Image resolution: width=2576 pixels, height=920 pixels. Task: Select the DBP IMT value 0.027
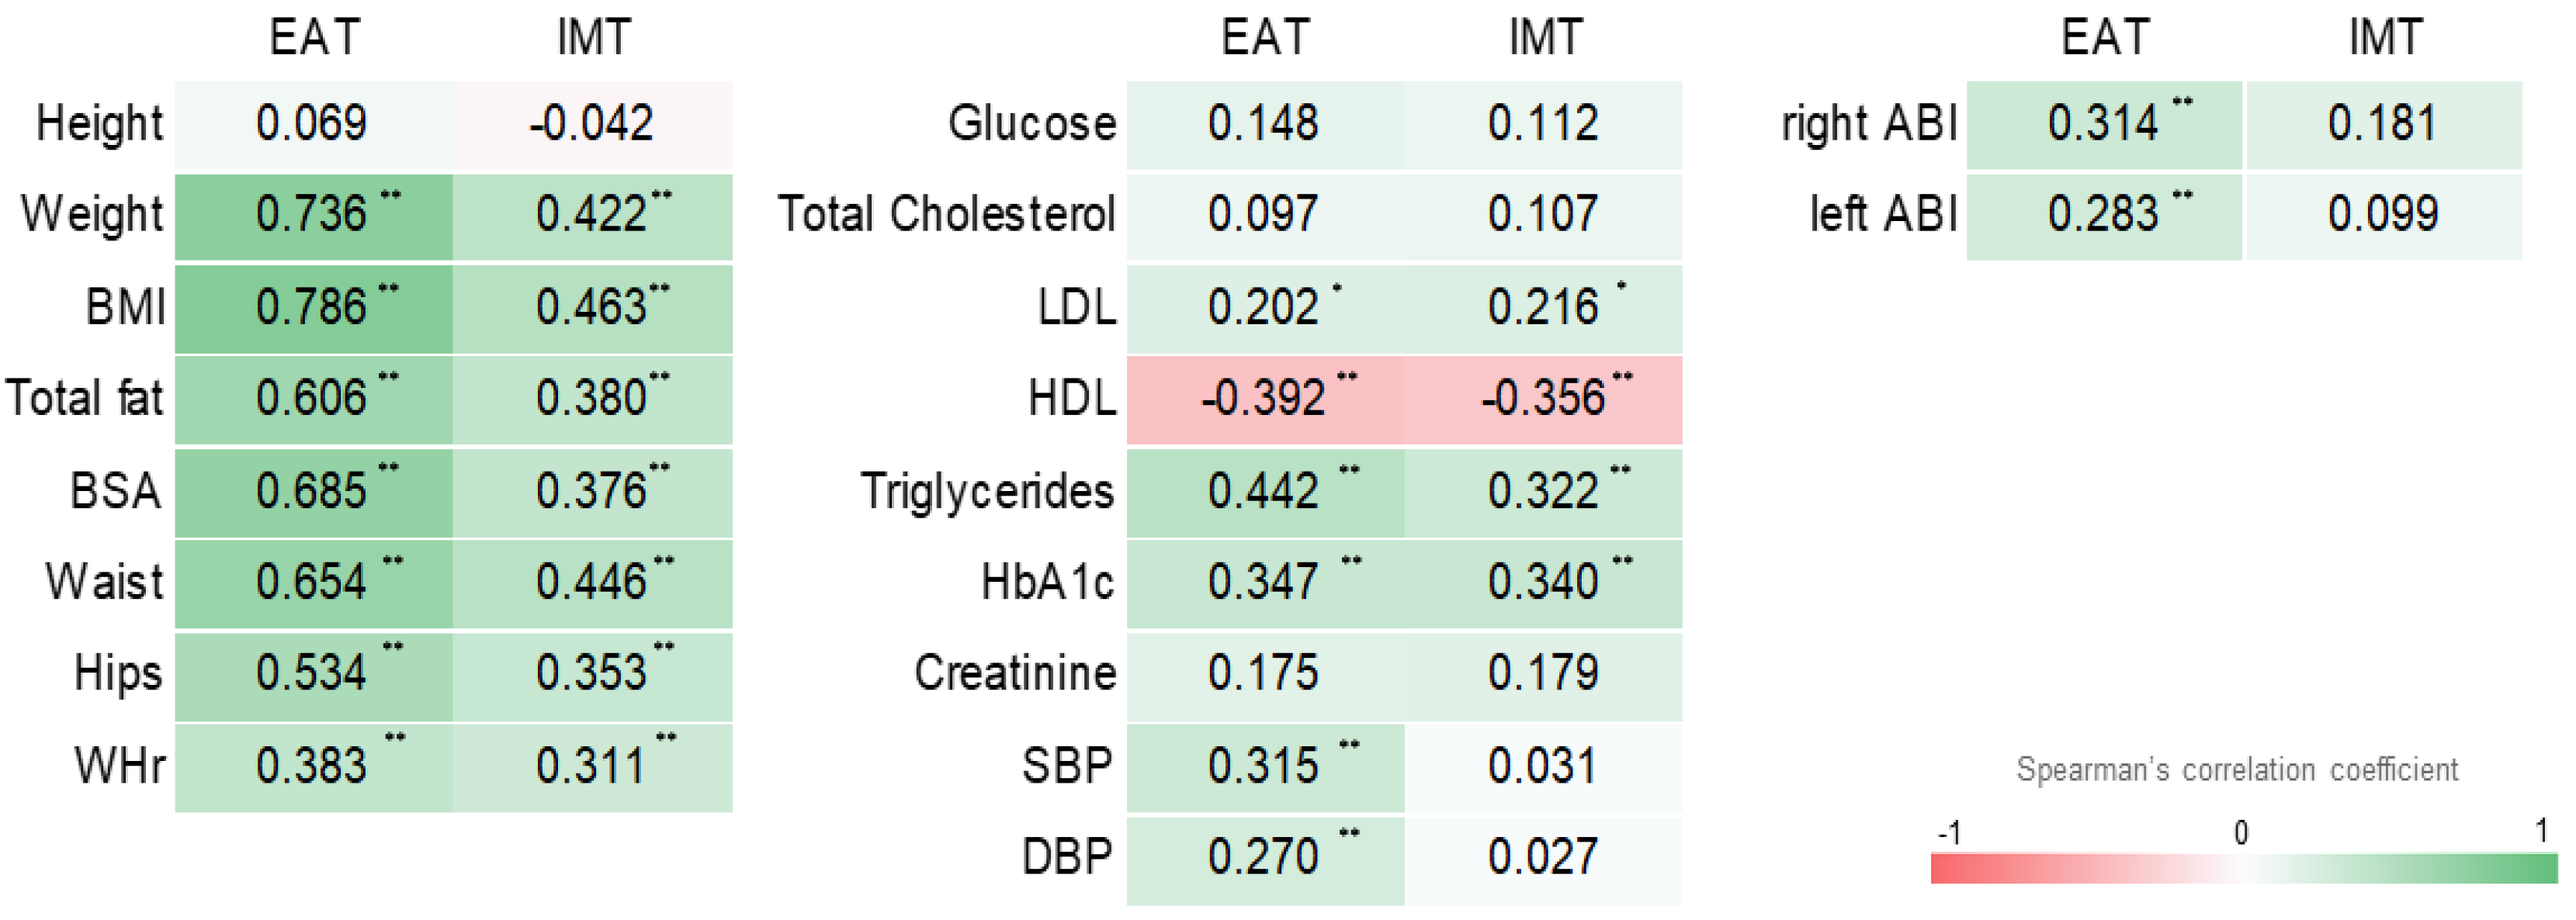[1543, 858]
